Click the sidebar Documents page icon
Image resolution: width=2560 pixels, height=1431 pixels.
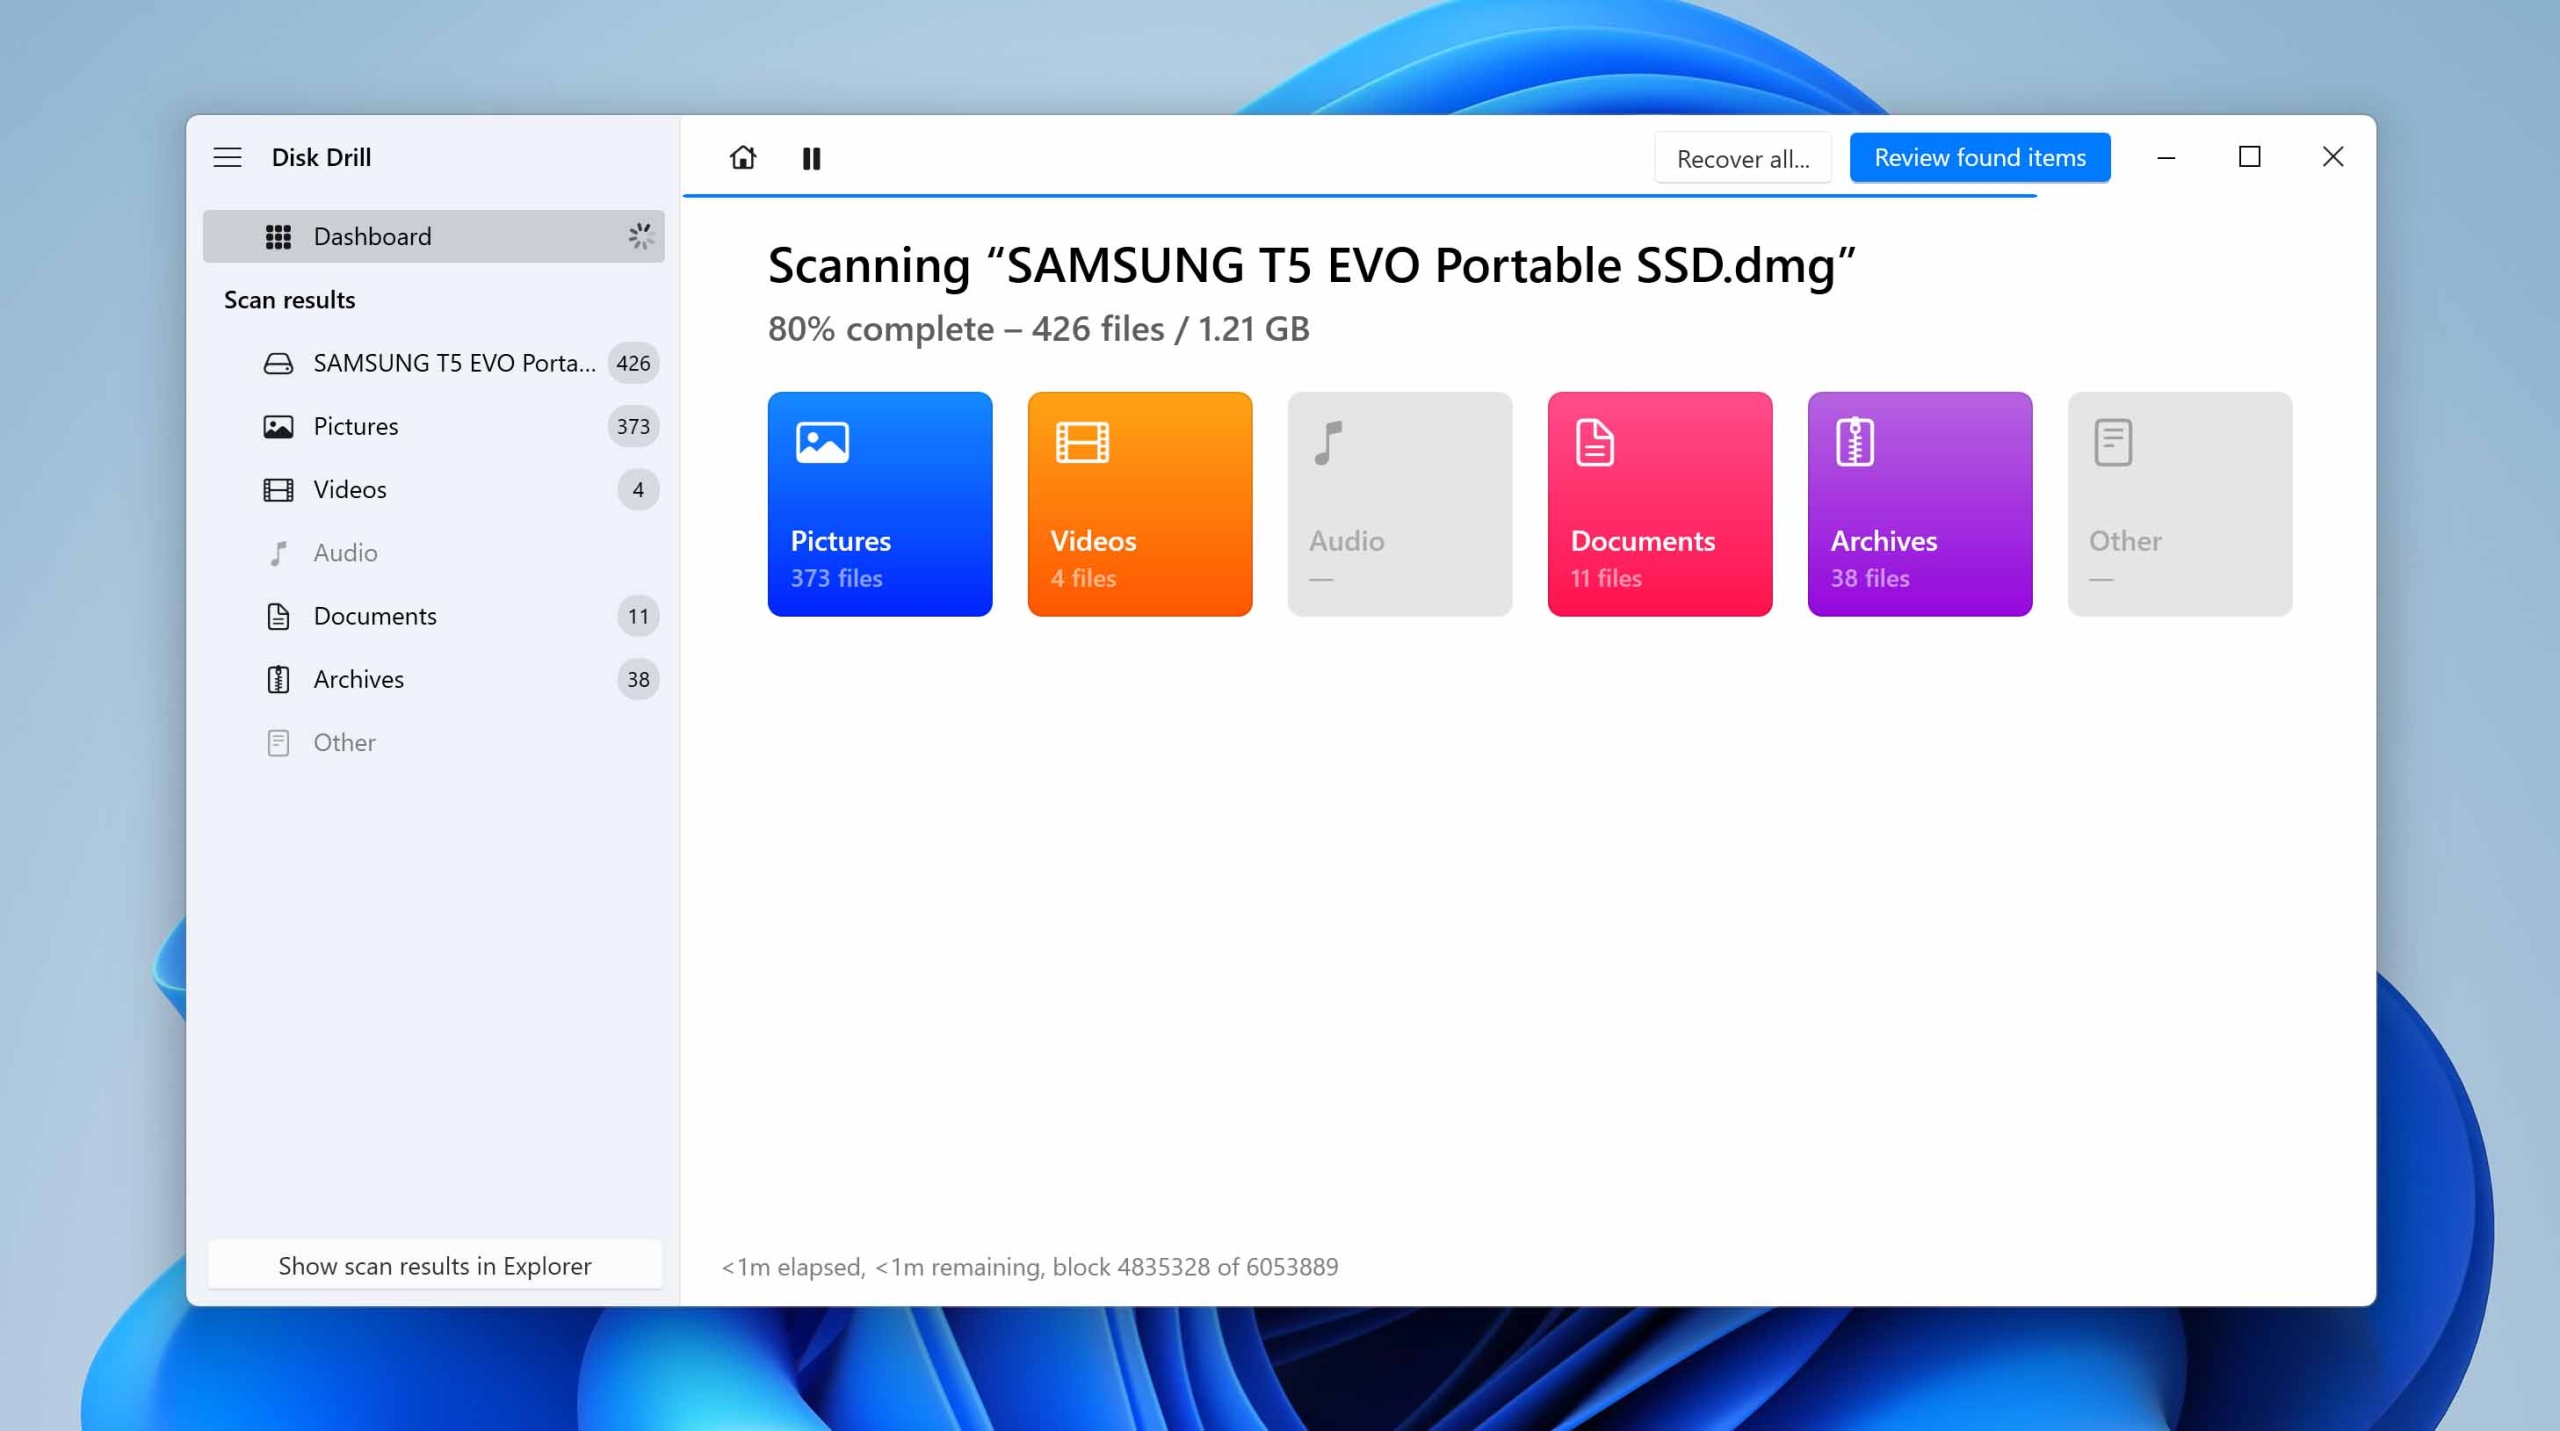click(278, 616)
